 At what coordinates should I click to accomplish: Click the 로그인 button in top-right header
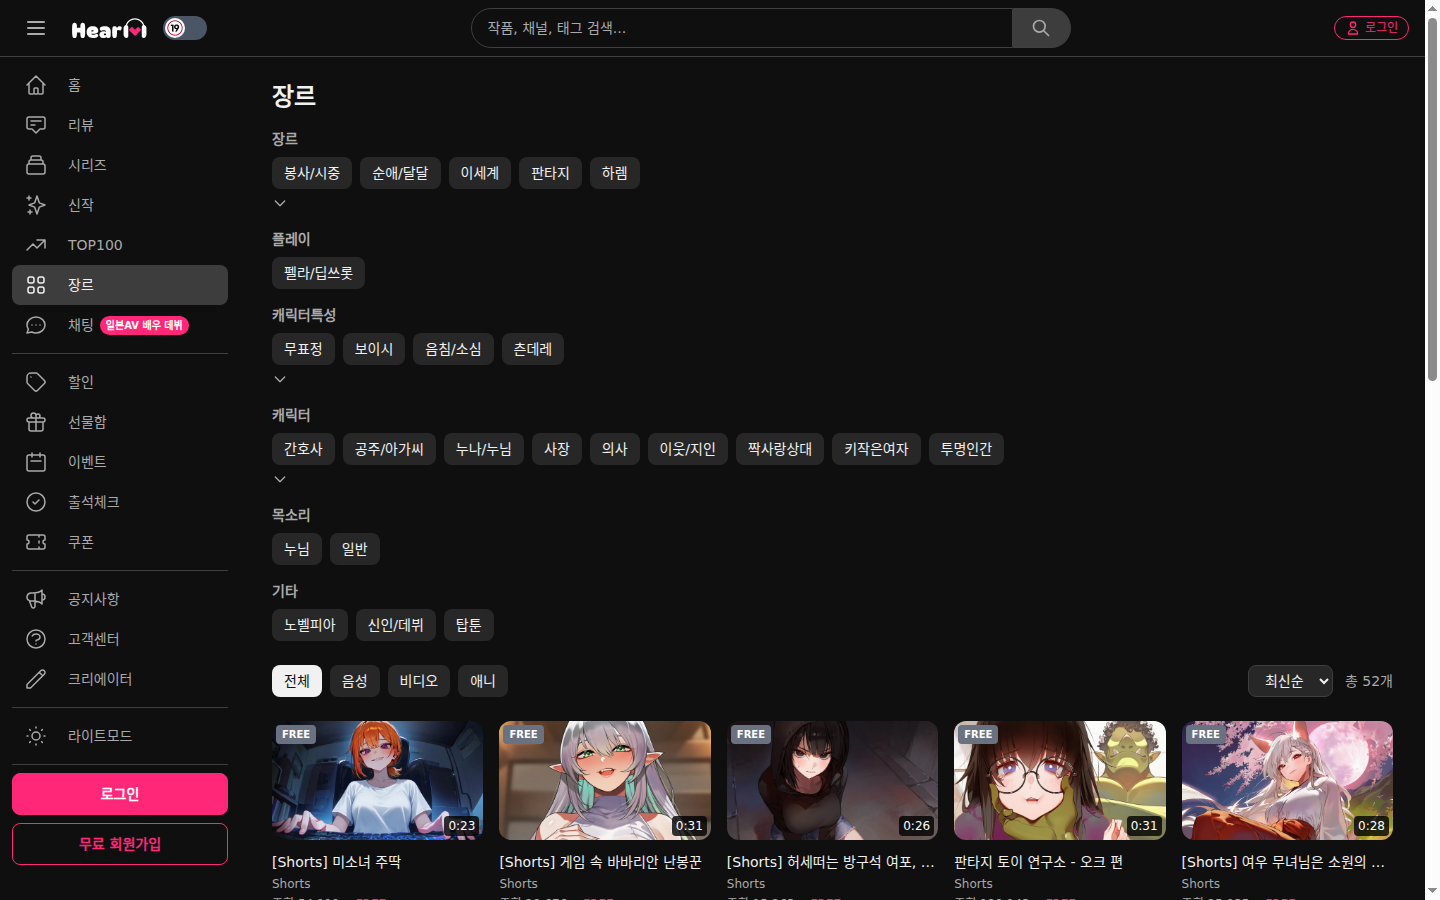1371,28
